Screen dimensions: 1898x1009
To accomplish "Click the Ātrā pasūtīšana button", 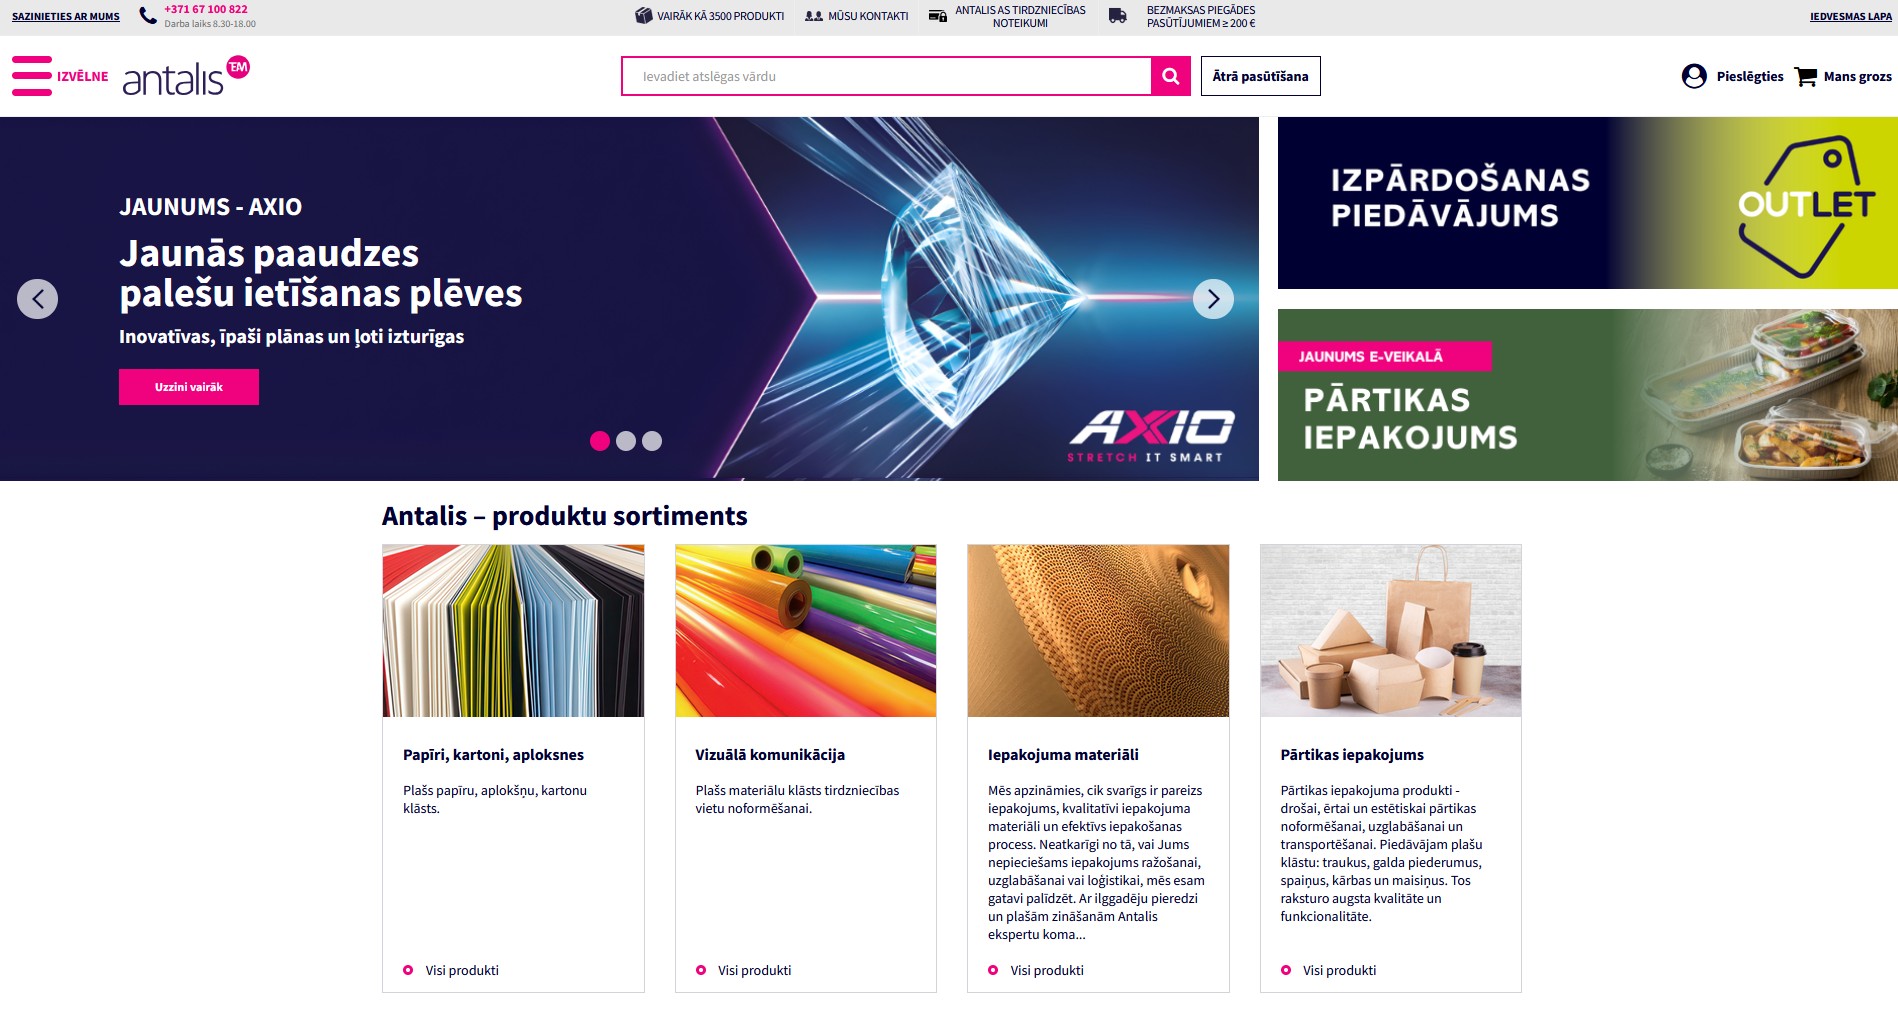I will [1260, 75].
